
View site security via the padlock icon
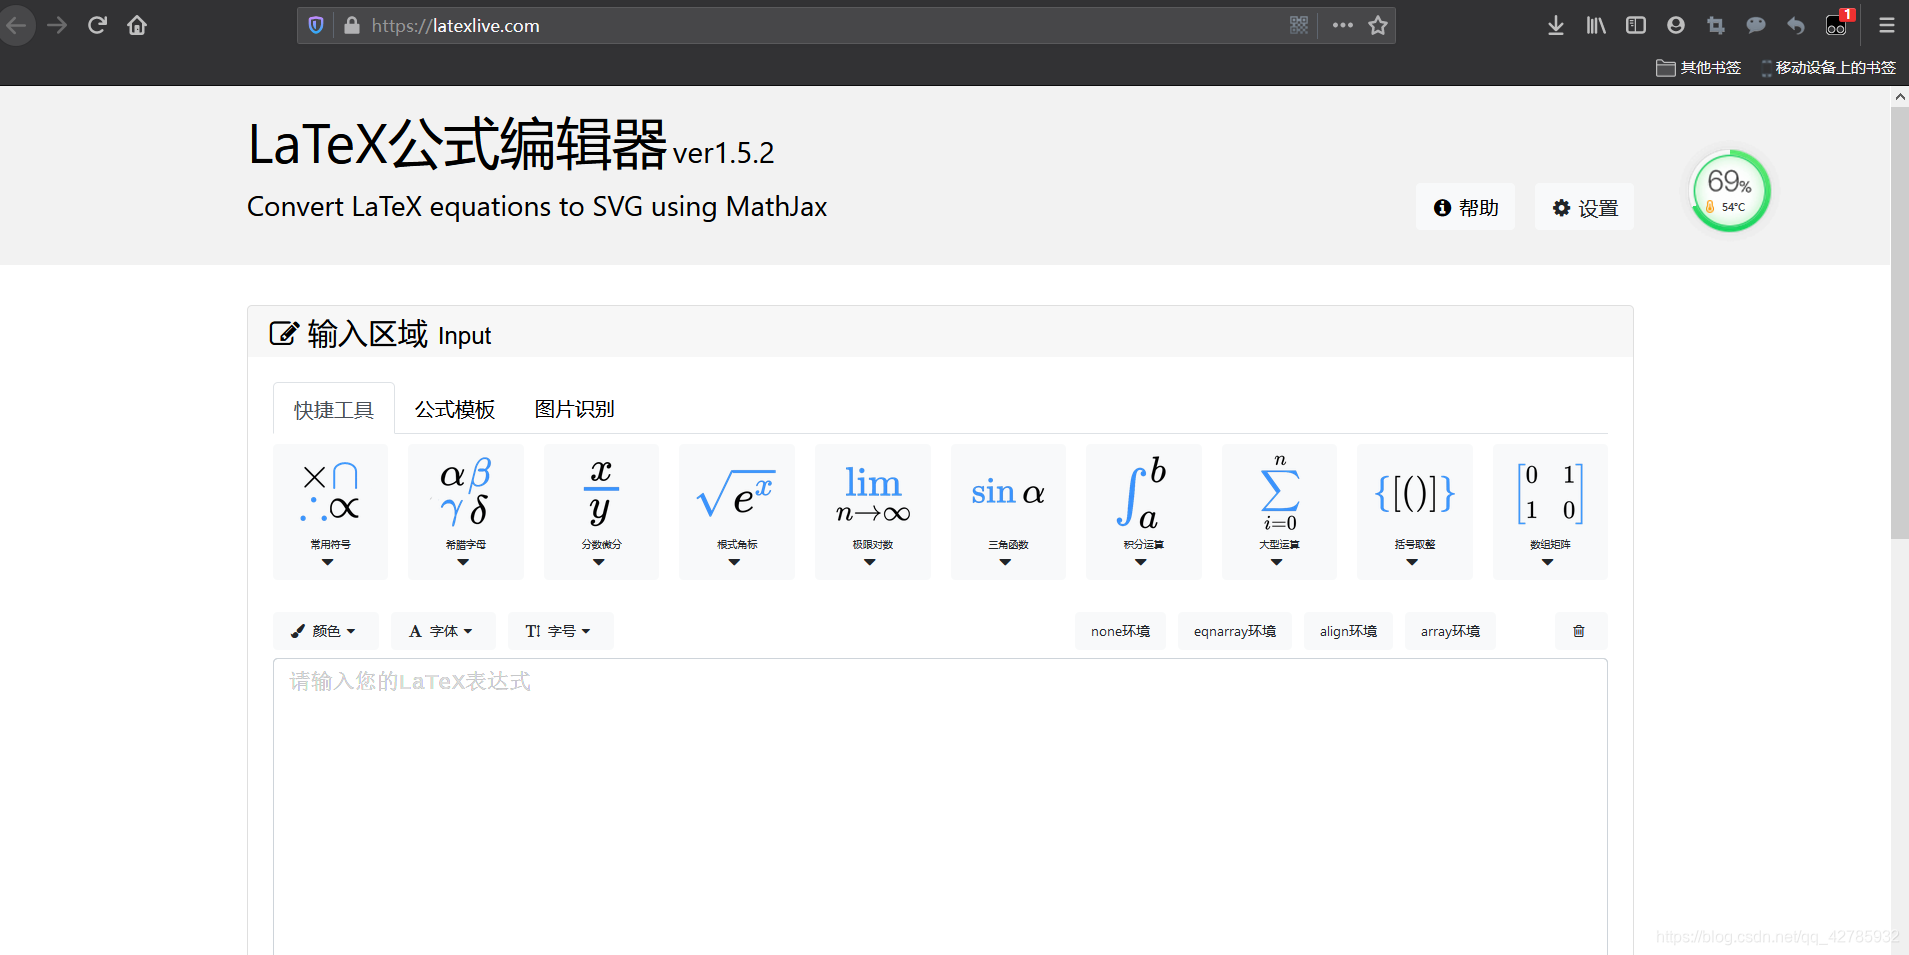pyautogui.click(x=351, y=25)
